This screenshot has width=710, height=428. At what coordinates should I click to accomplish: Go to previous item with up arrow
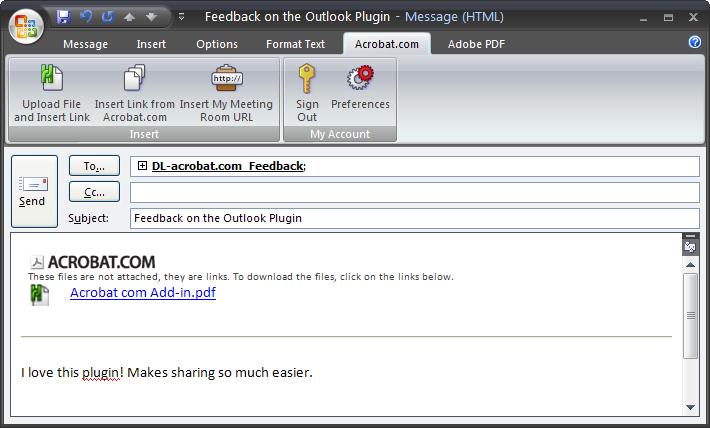[130, 17]
